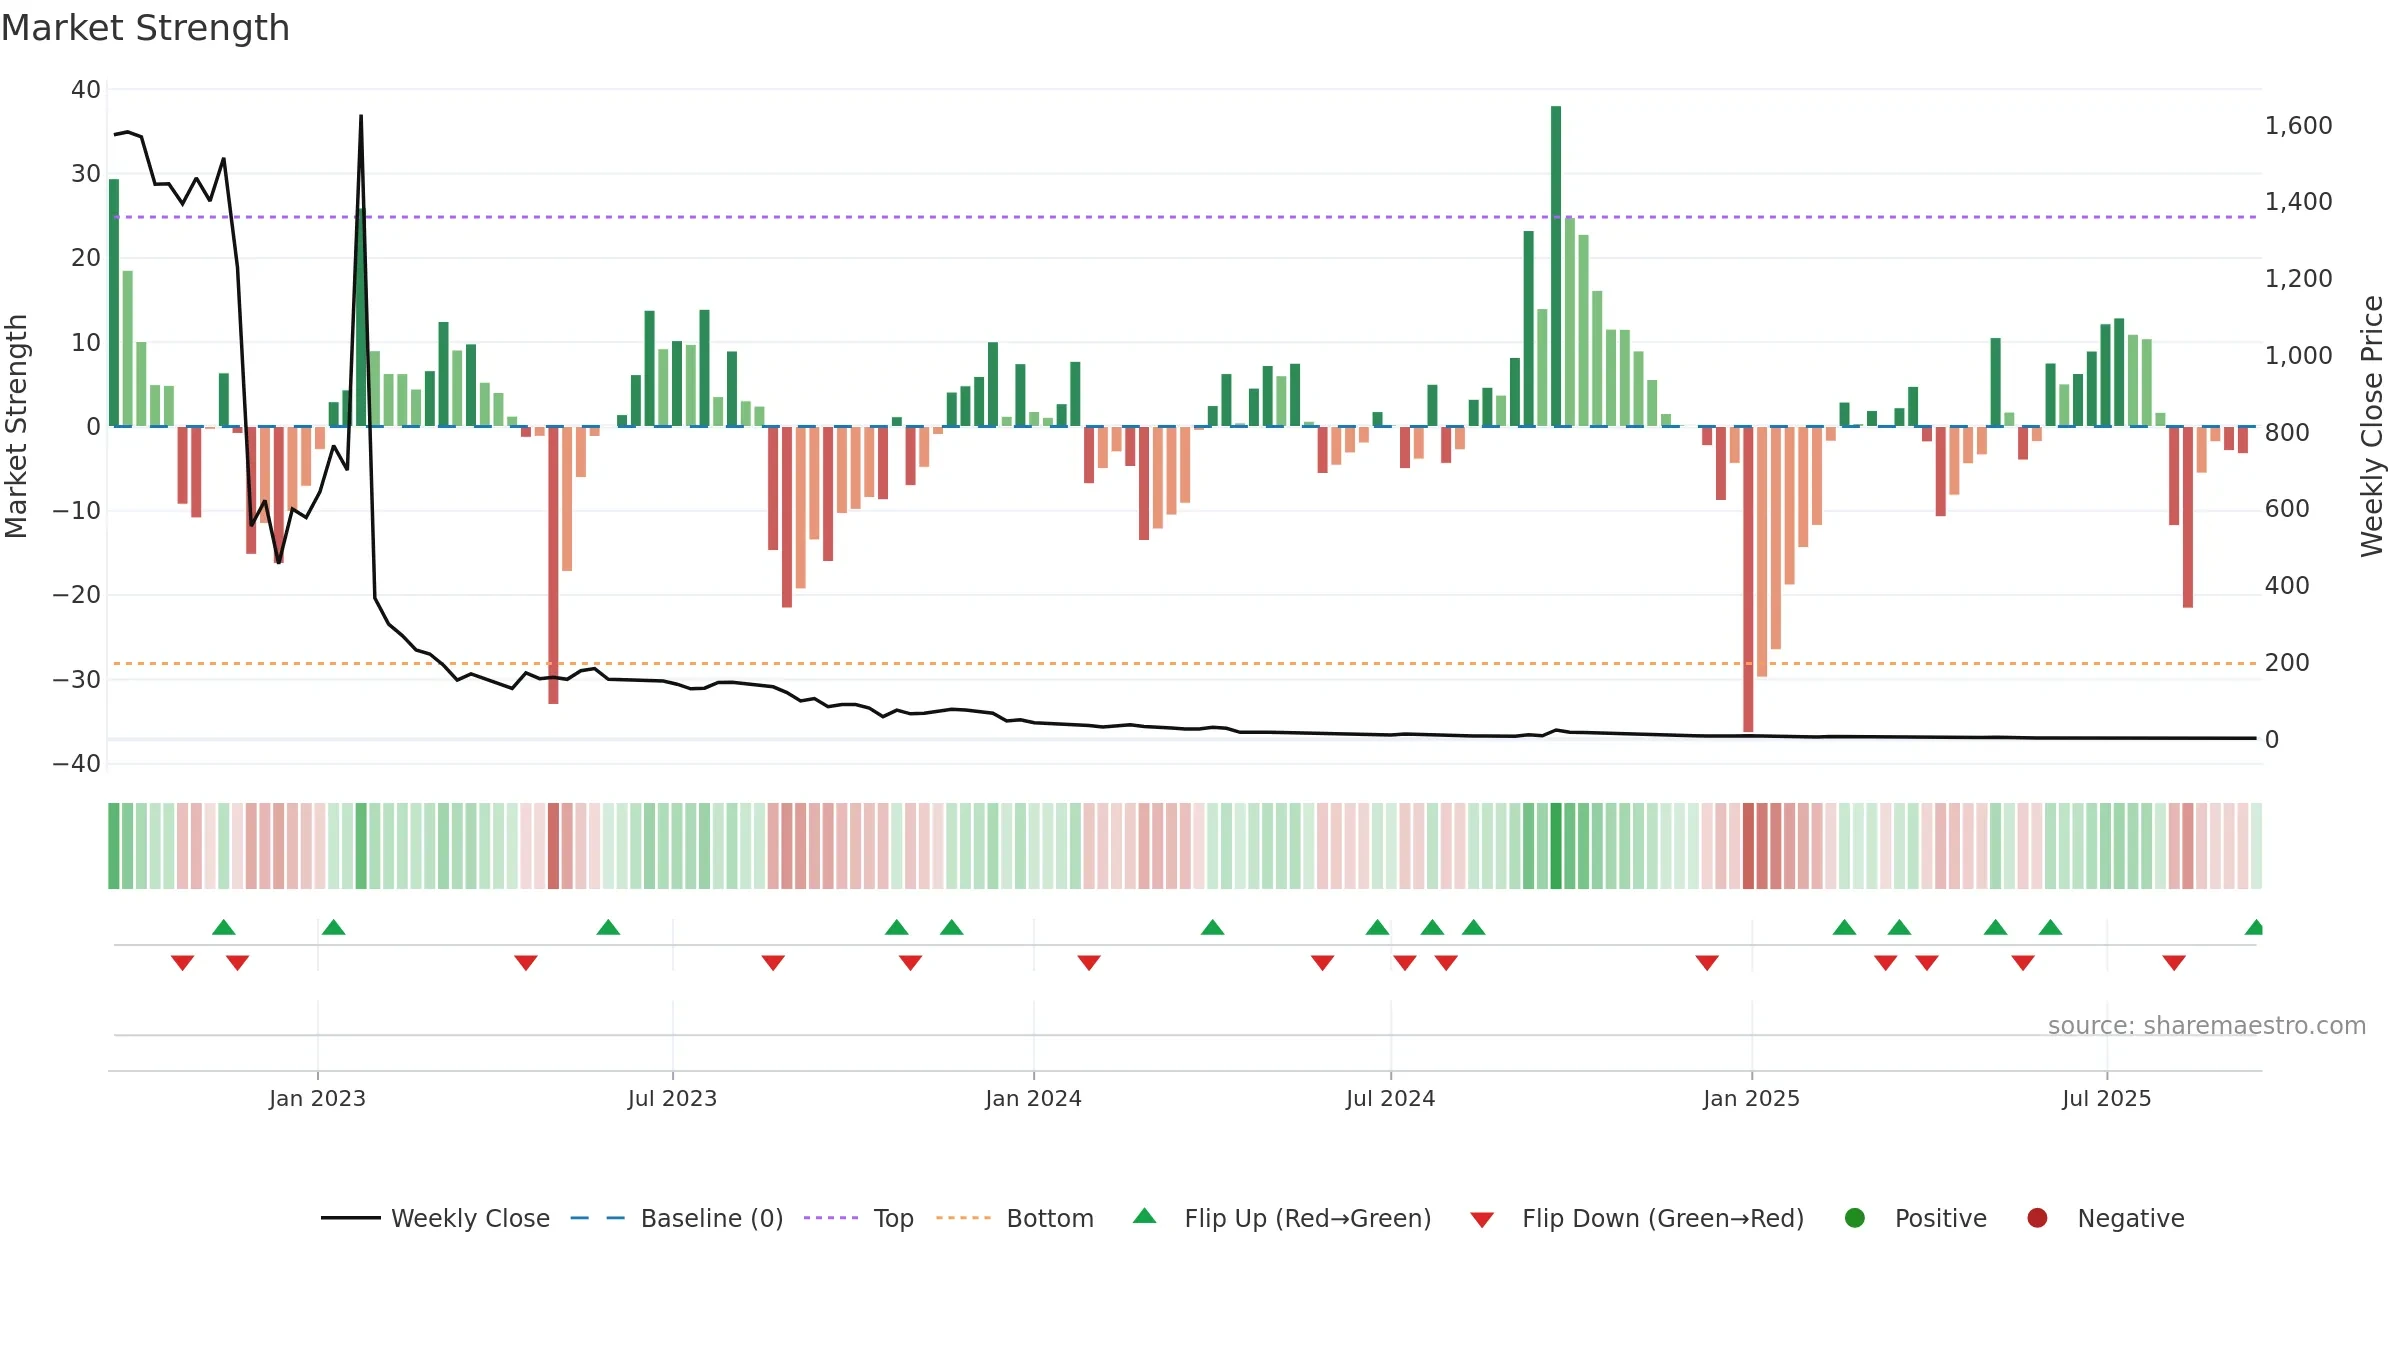The width and height of the screenshot is (2400, 1350).
Task: Click the orange Bottom threshold line
Action: (1185, 663)
